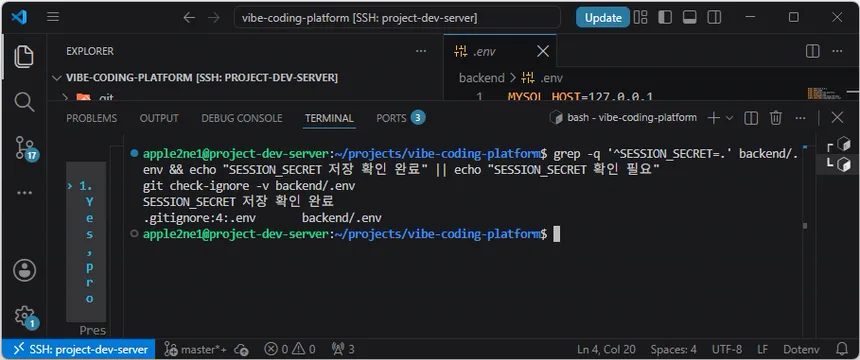Open notifications bell icon
Image resolution: width=860 pixels, height=360 pixels.
point(841,349)
